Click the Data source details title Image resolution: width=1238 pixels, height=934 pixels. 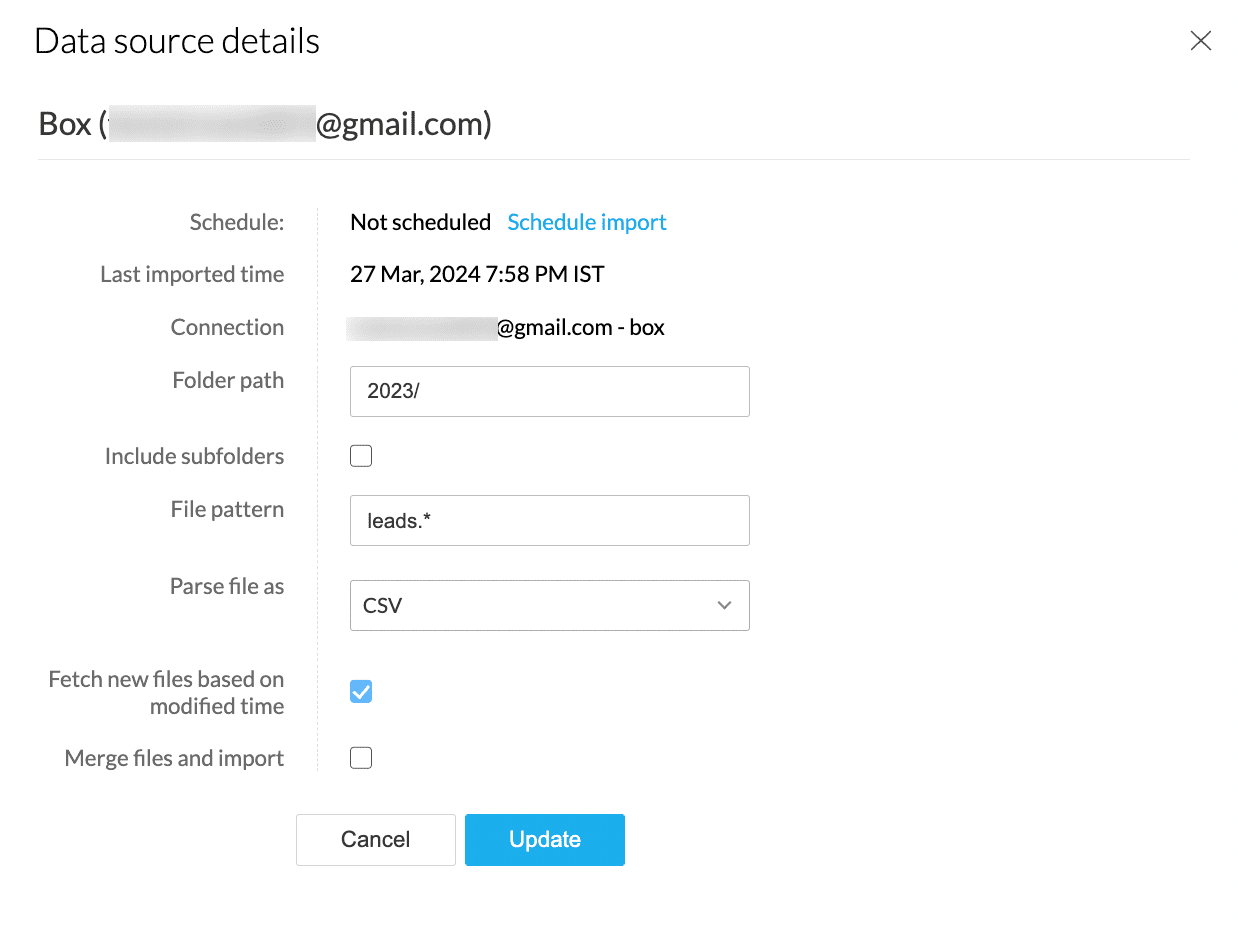(177, 41)
